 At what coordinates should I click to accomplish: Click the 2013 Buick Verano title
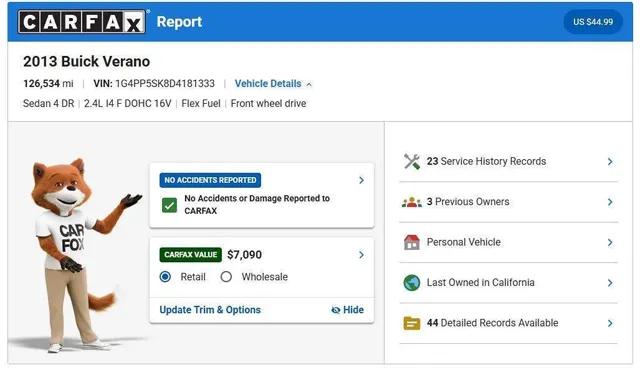[x=87, y=62]
